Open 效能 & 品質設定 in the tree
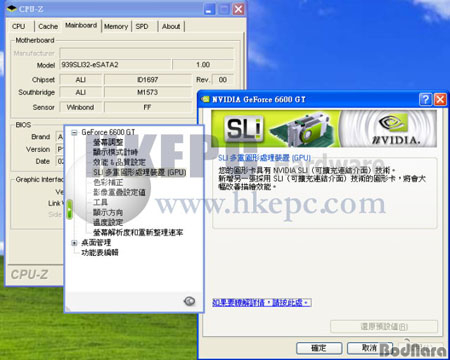The image size is (450, 360). pyautogui.click(x=119, y=162)
